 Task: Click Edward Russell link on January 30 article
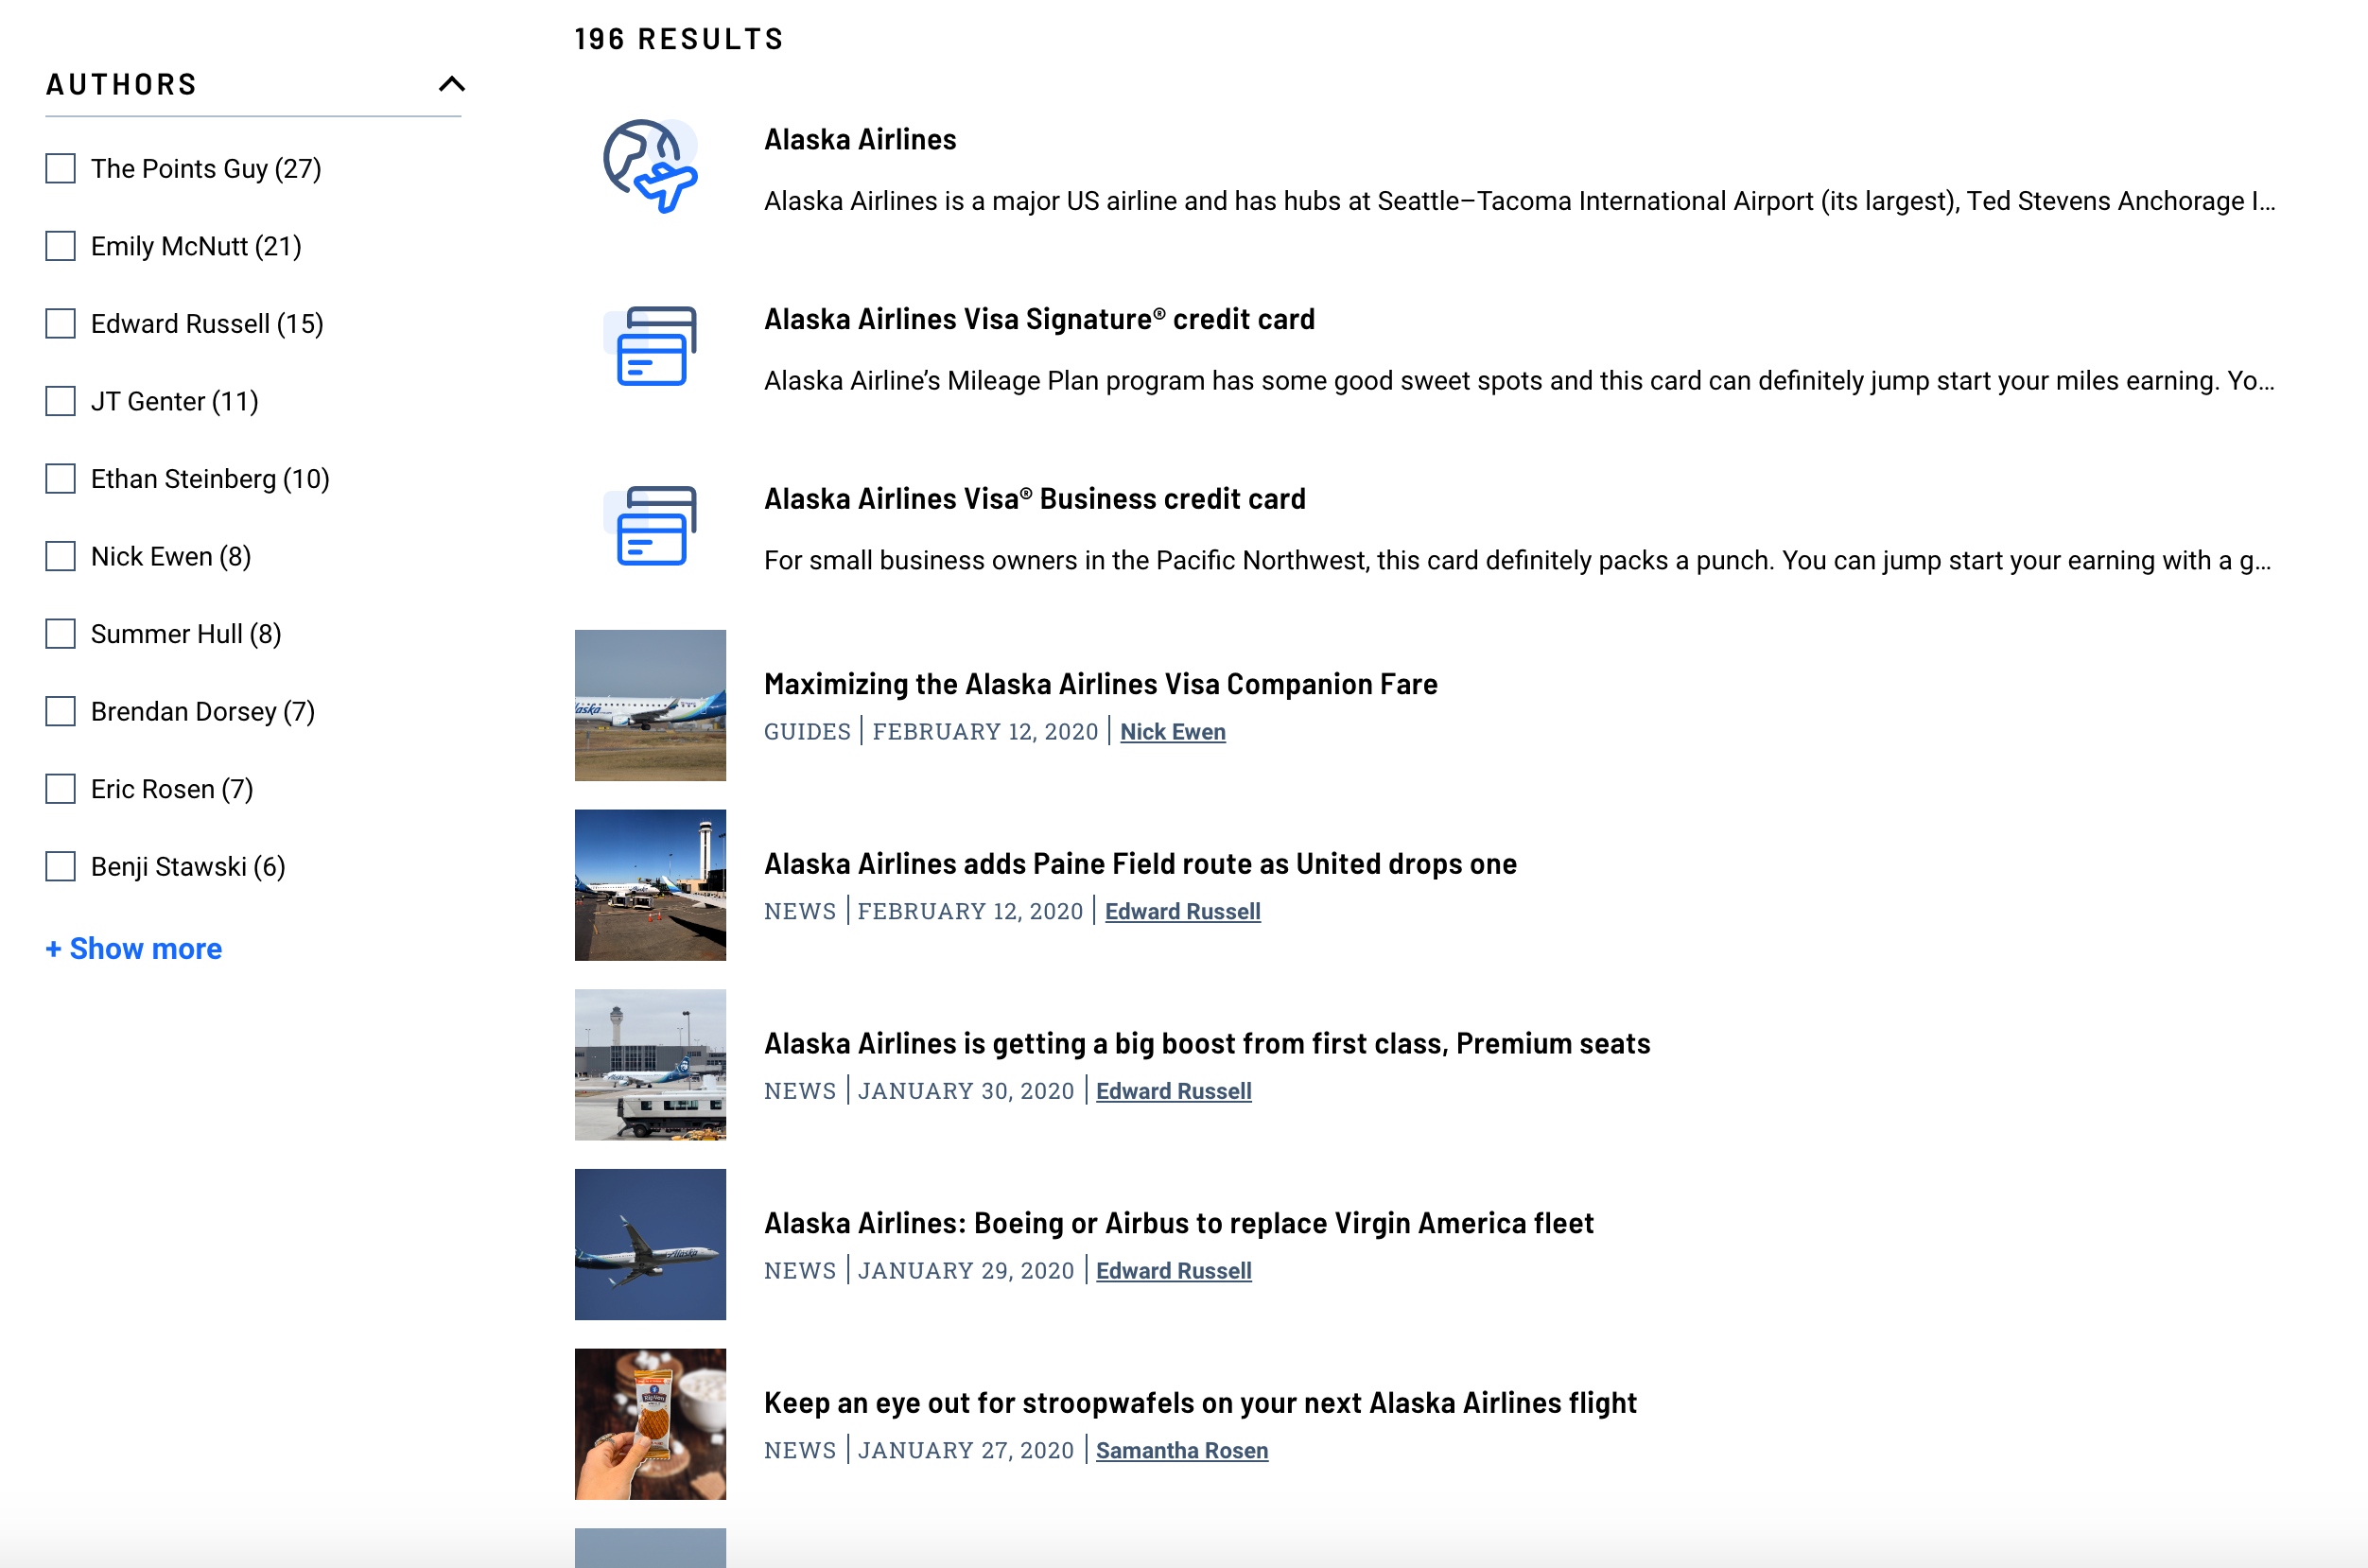[x=1173, y=1091]
